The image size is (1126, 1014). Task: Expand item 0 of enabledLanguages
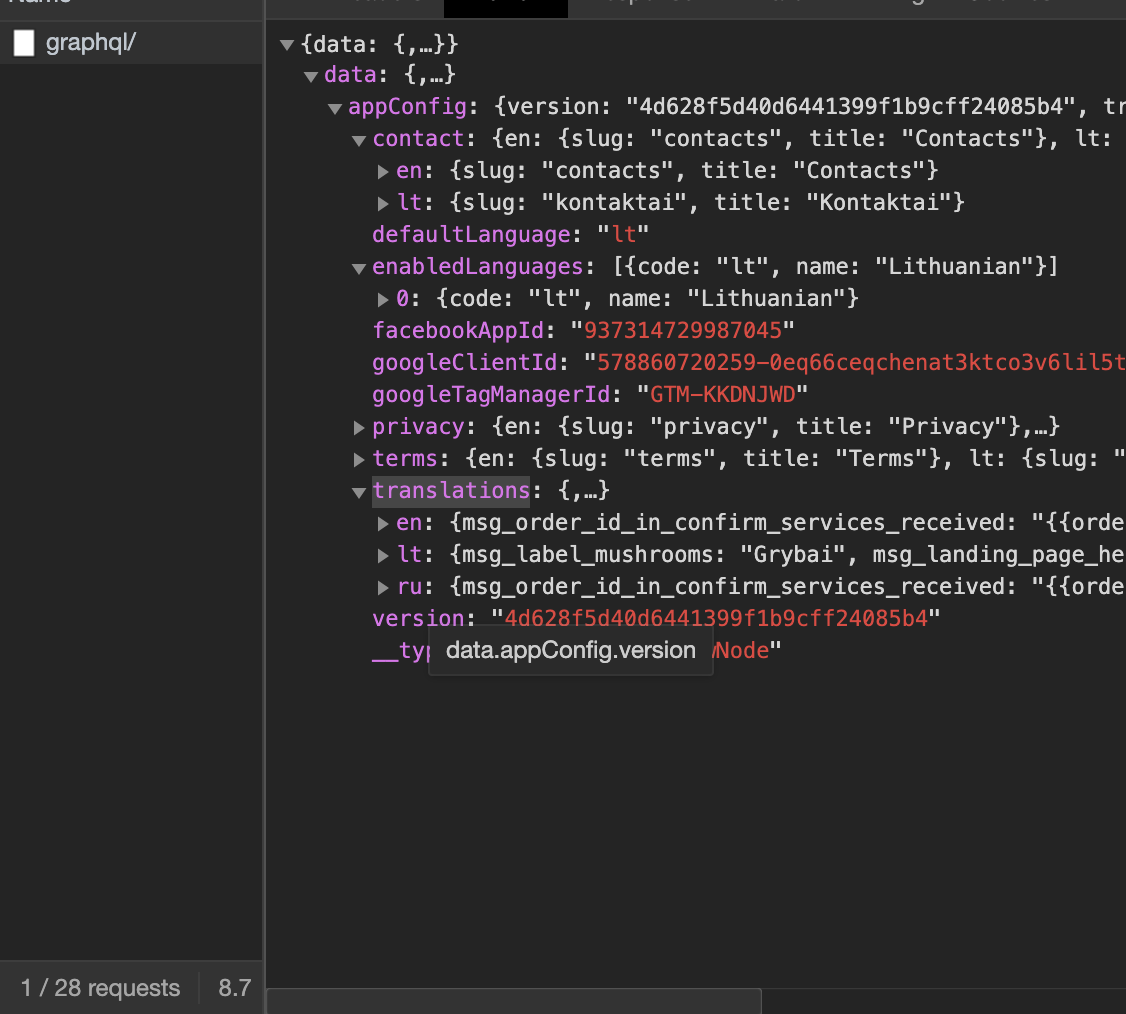click(x=383, y=299)
